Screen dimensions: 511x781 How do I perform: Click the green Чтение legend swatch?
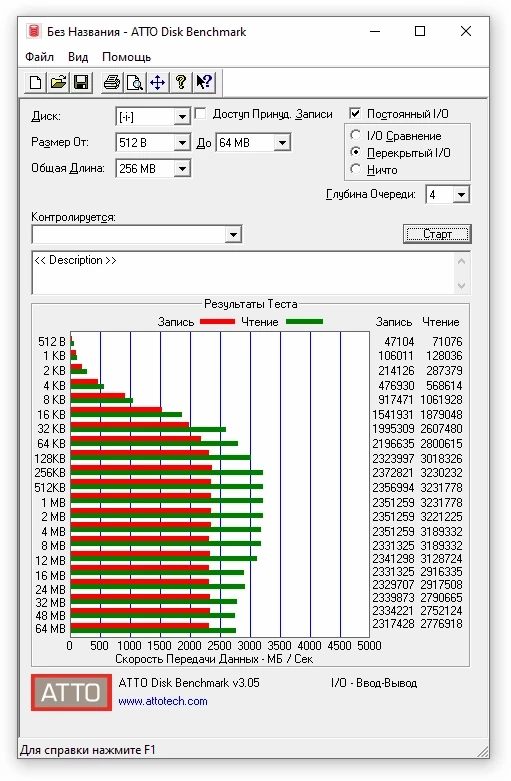304,322
